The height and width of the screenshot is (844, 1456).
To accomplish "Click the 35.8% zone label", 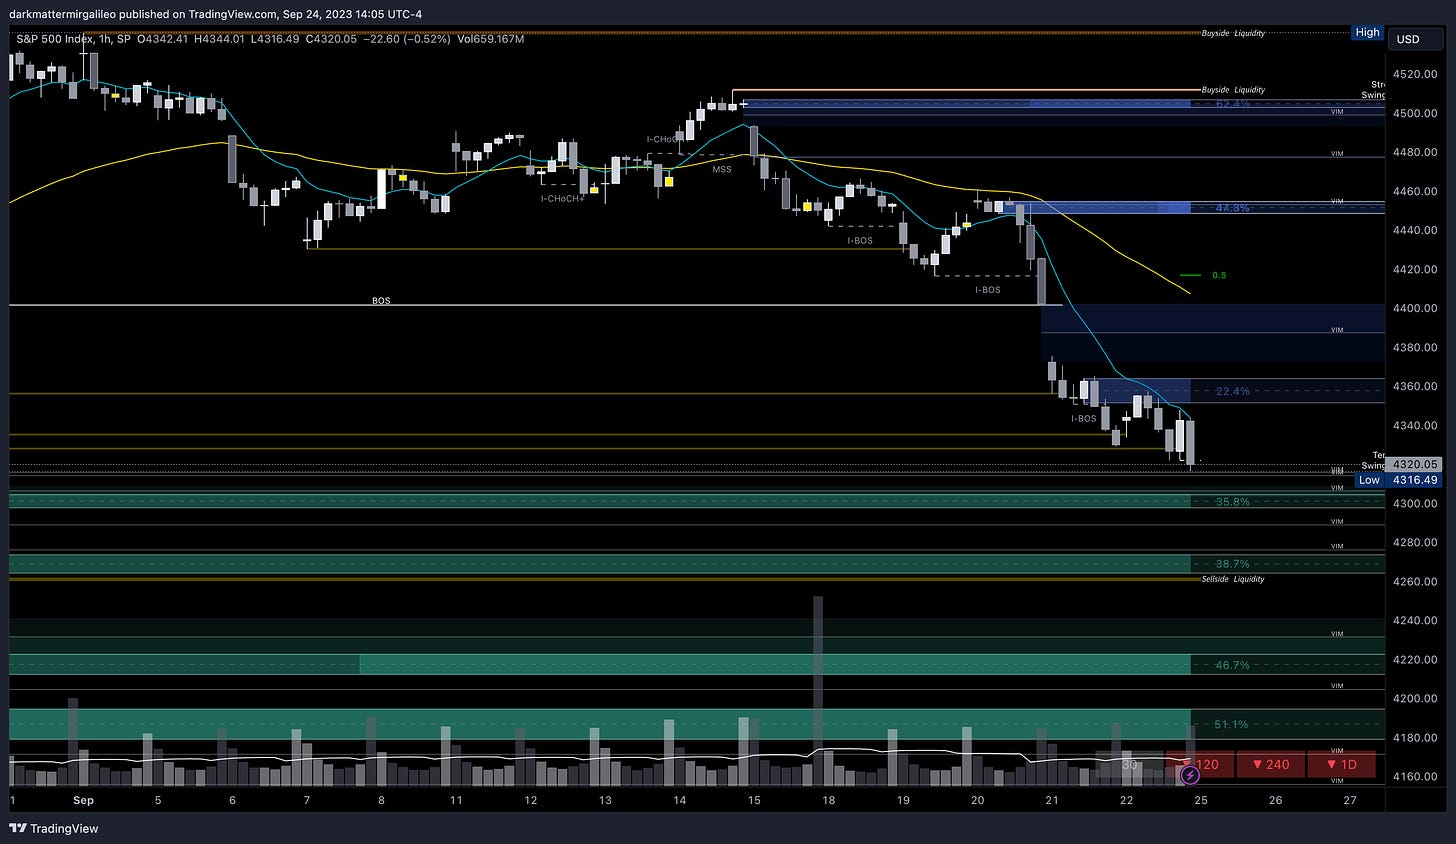I will (1233, 502).
